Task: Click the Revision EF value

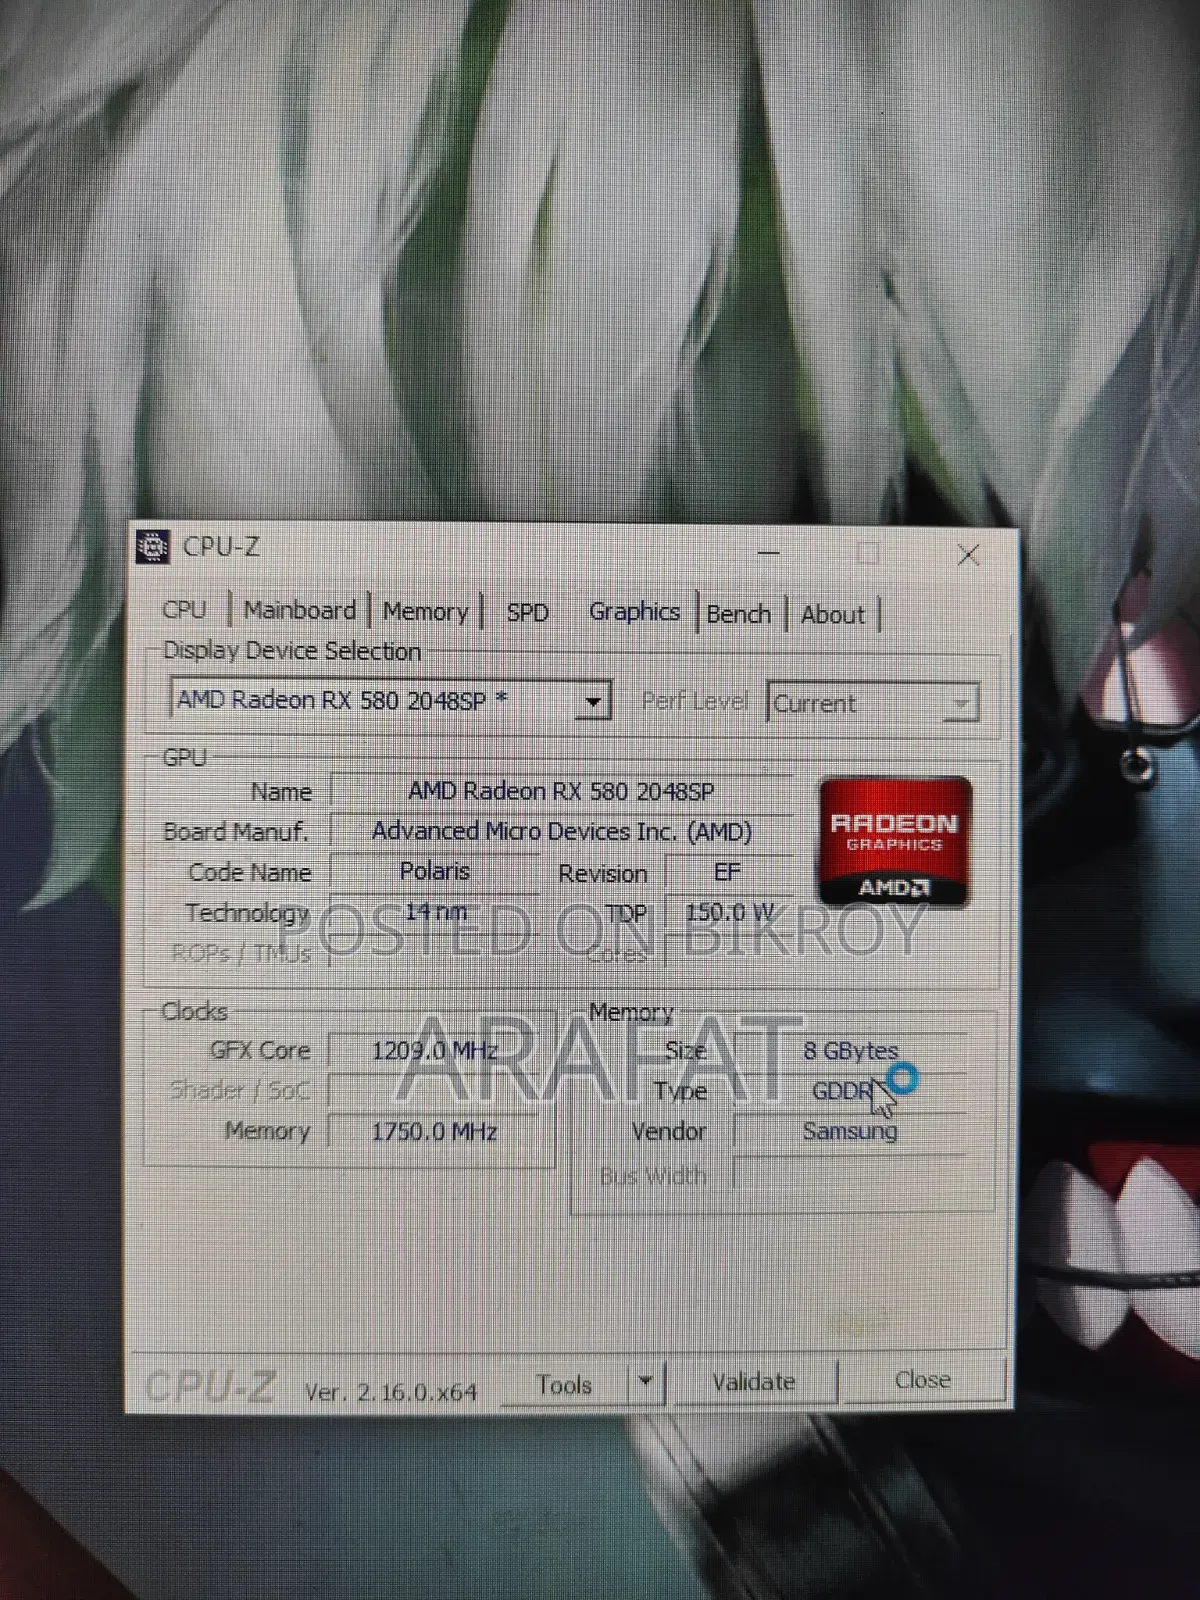Action: point(727,872)
